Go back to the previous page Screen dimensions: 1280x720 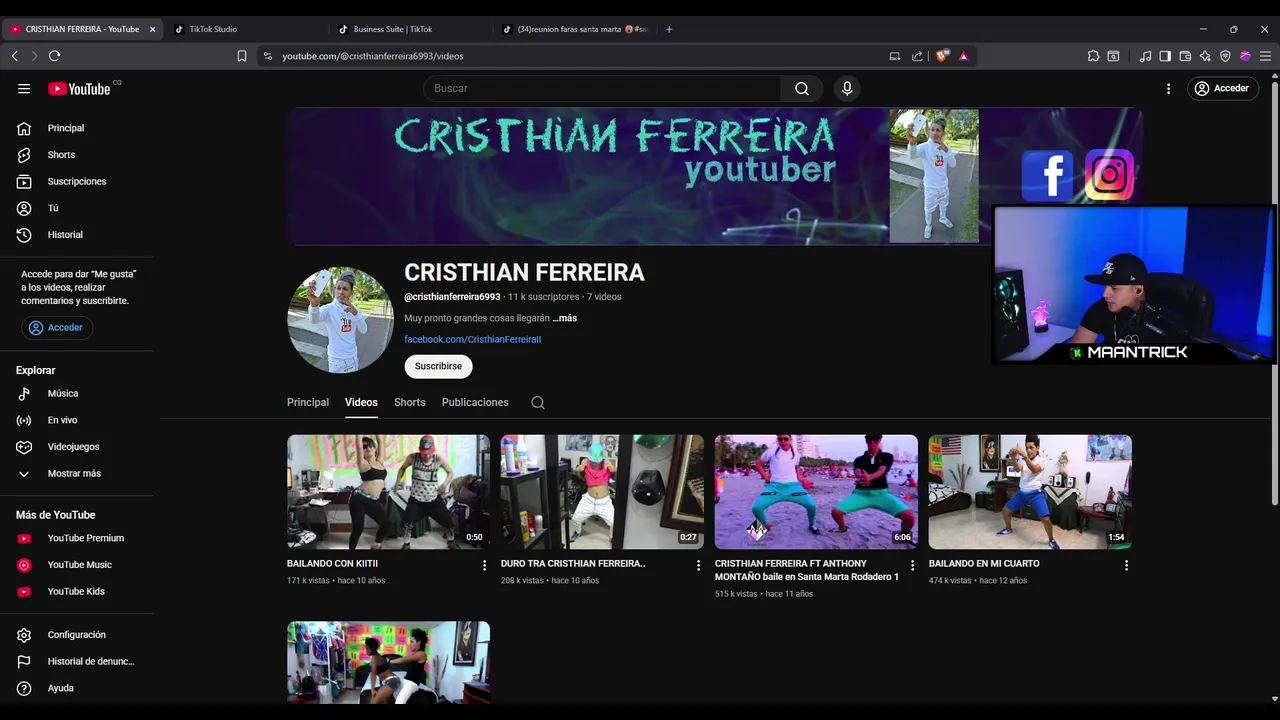(x=14, y=56)
